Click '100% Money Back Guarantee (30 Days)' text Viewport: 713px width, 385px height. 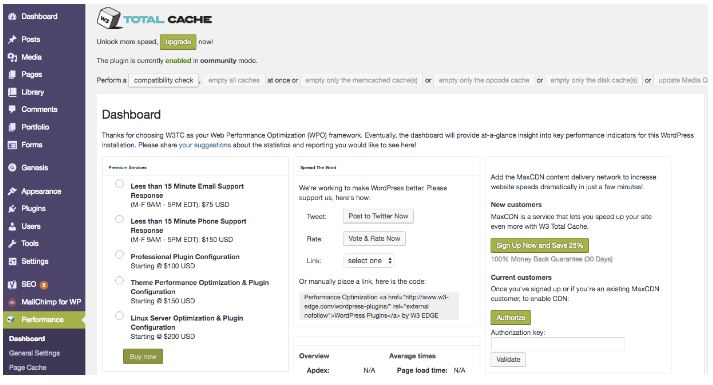[552, 259]
